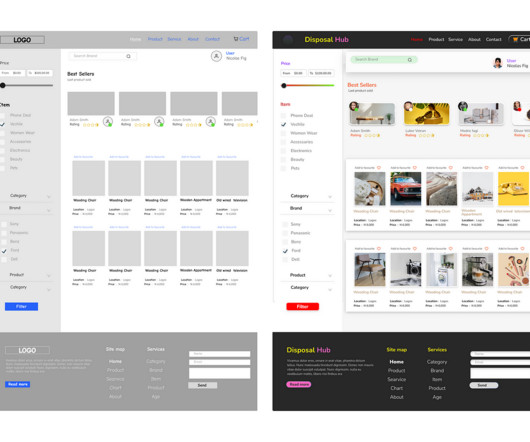Open Contact in Disposal Hub top navigation
Viewport: 530px width, 442px height.
click(493, 40)
